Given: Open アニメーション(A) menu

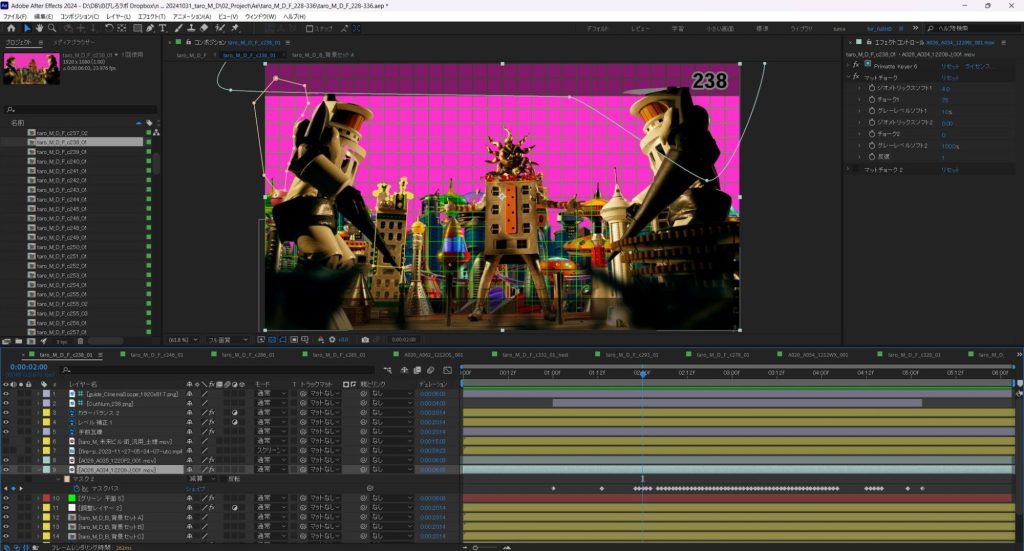Looking at the screenshot, I should [192, 16].
